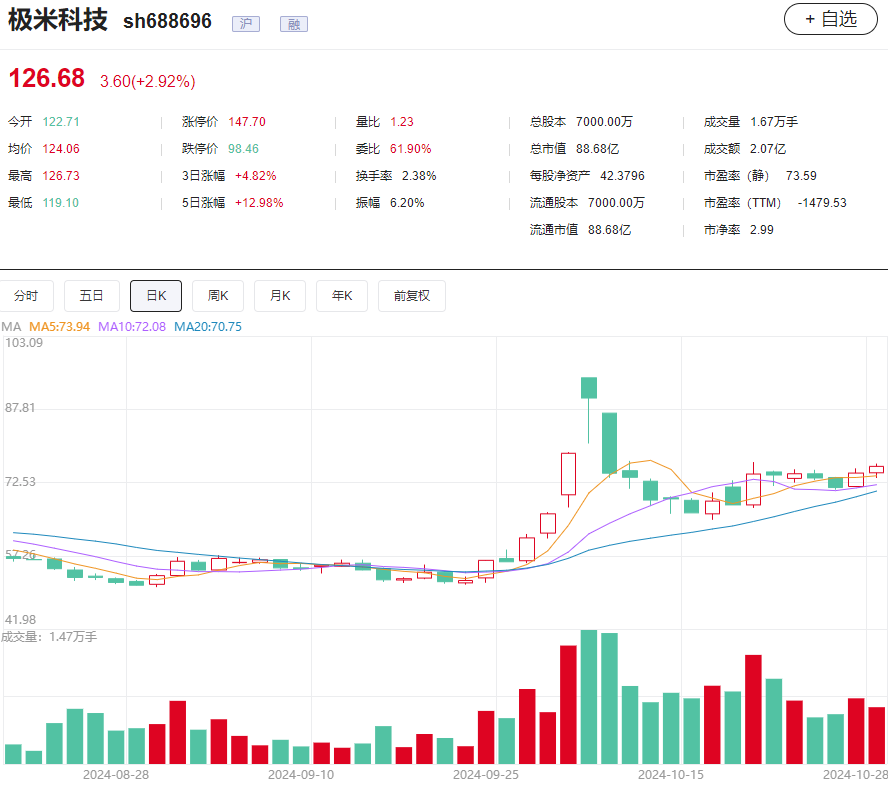Click the 市盈率(TTM) label
Screen dimensions: 895x788
[742, 203]
